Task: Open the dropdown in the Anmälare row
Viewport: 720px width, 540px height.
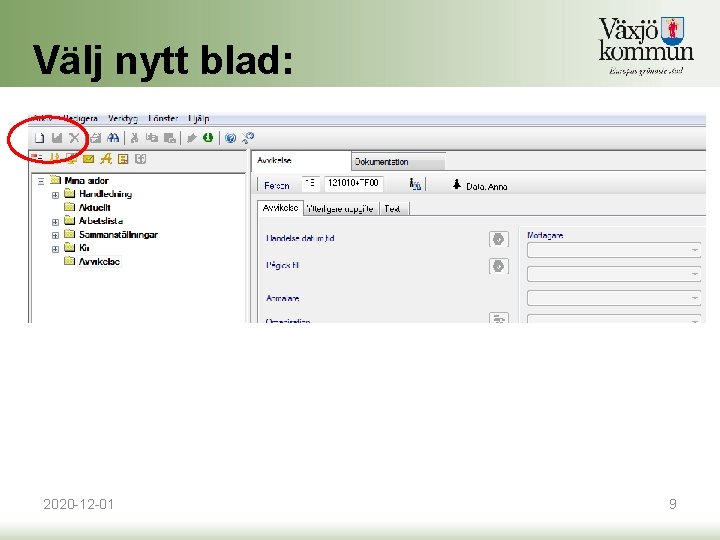Action: click(x=614, y=298)
